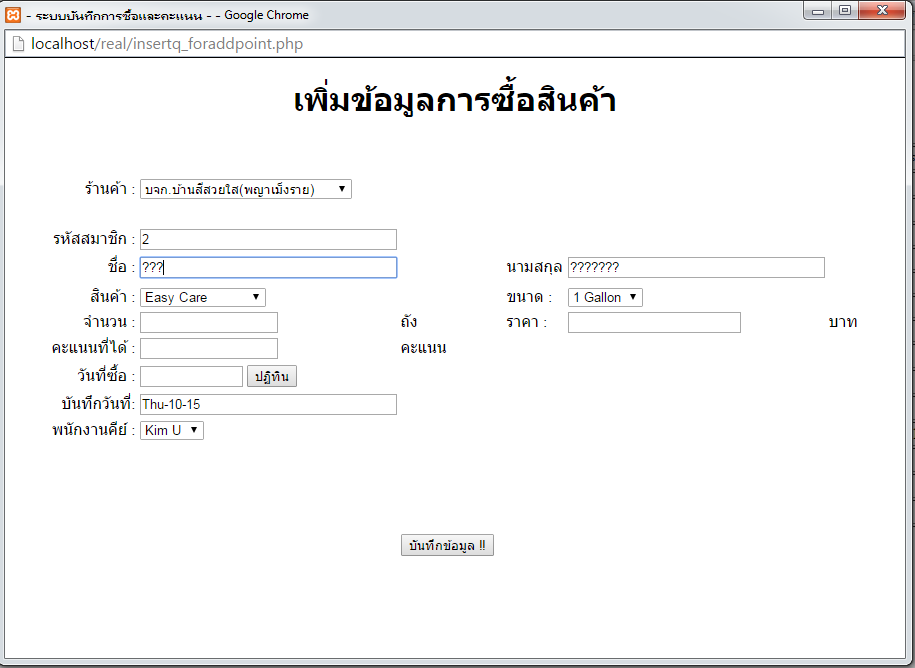This screenshot has width=915, height=668.
Task: Click the XAMPP icon in title bar
Action: (x=13, y=15)
